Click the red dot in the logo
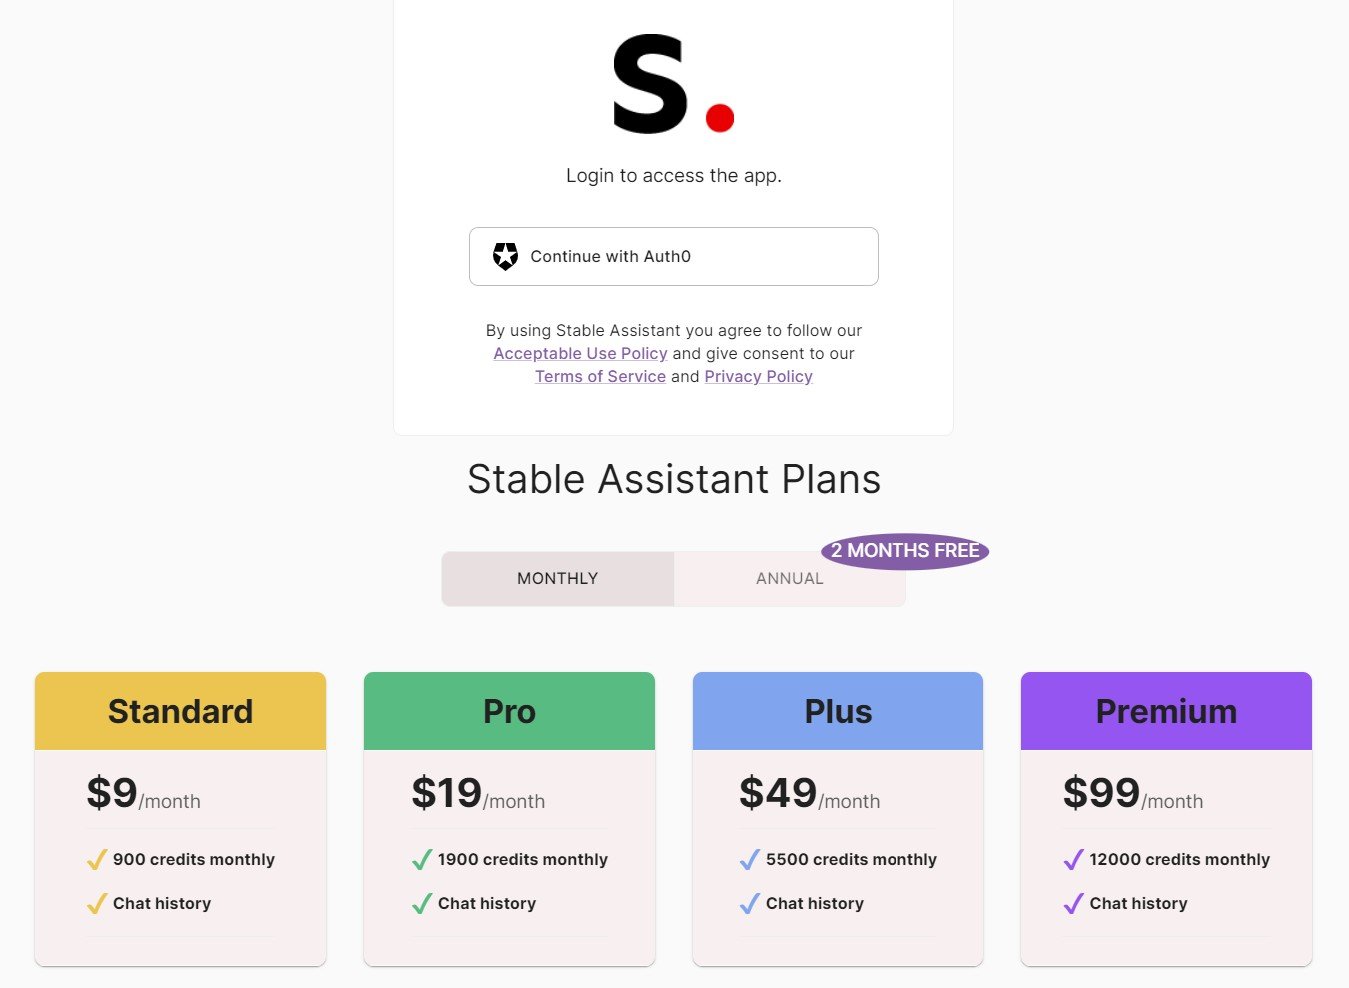Viewport: 1349px width, 988px height. click(x=720, y=118)
